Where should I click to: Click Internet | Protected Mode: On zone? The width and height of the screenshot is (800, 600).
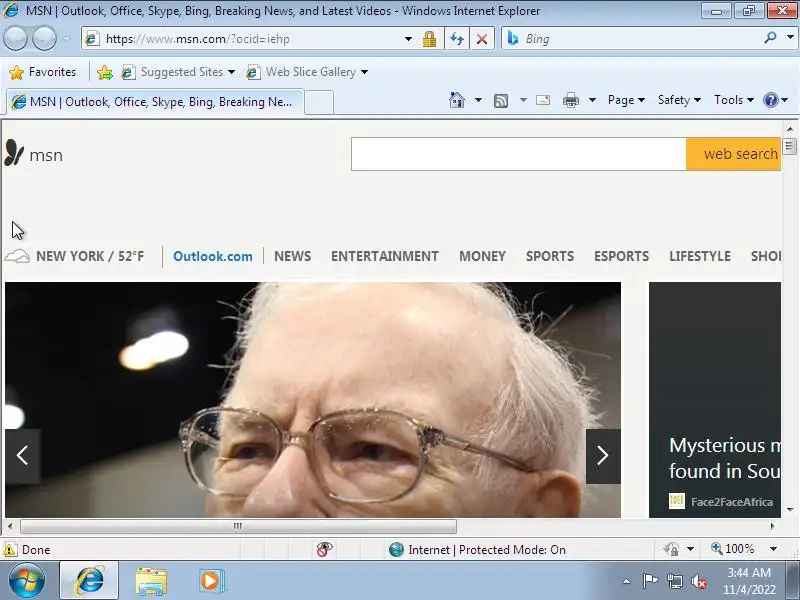[x=477, y=549]
